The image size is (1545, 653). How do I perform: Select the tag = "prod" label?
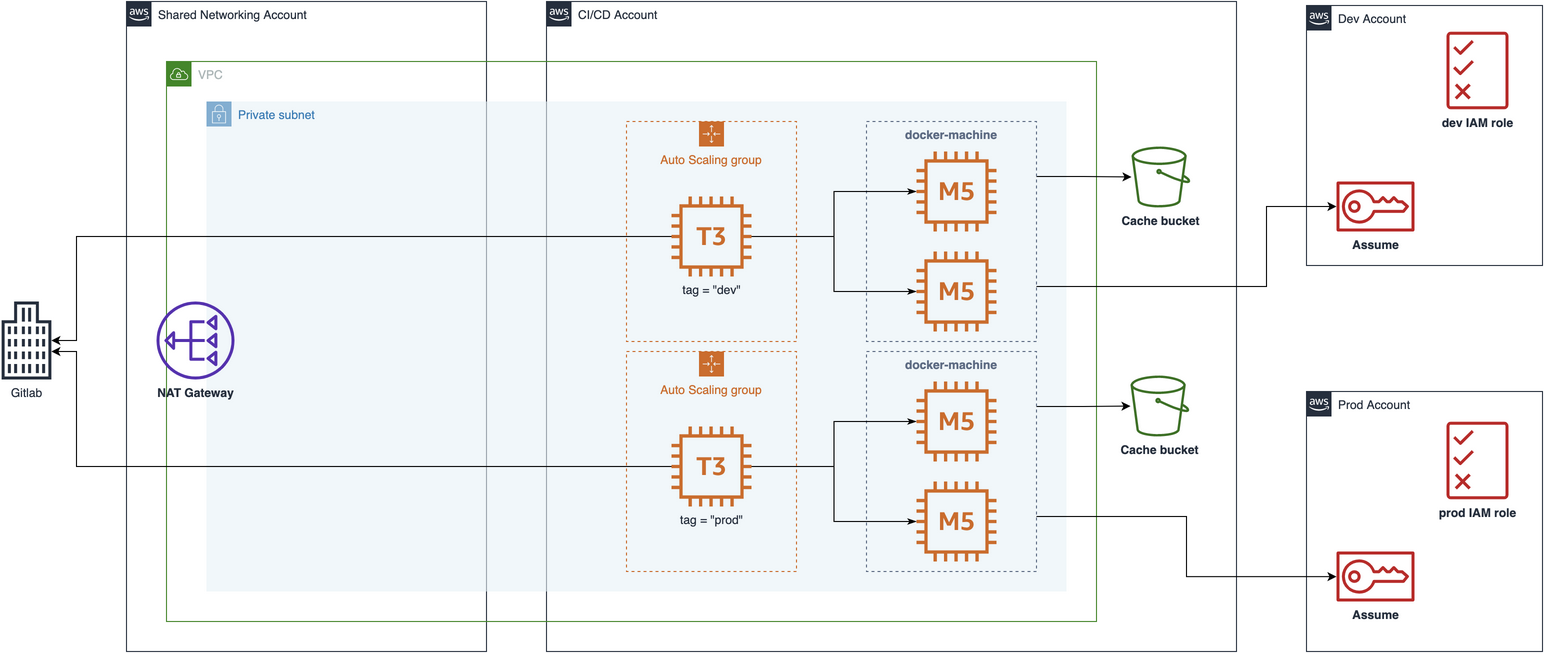pyautogui.click(x=711, y=521)
